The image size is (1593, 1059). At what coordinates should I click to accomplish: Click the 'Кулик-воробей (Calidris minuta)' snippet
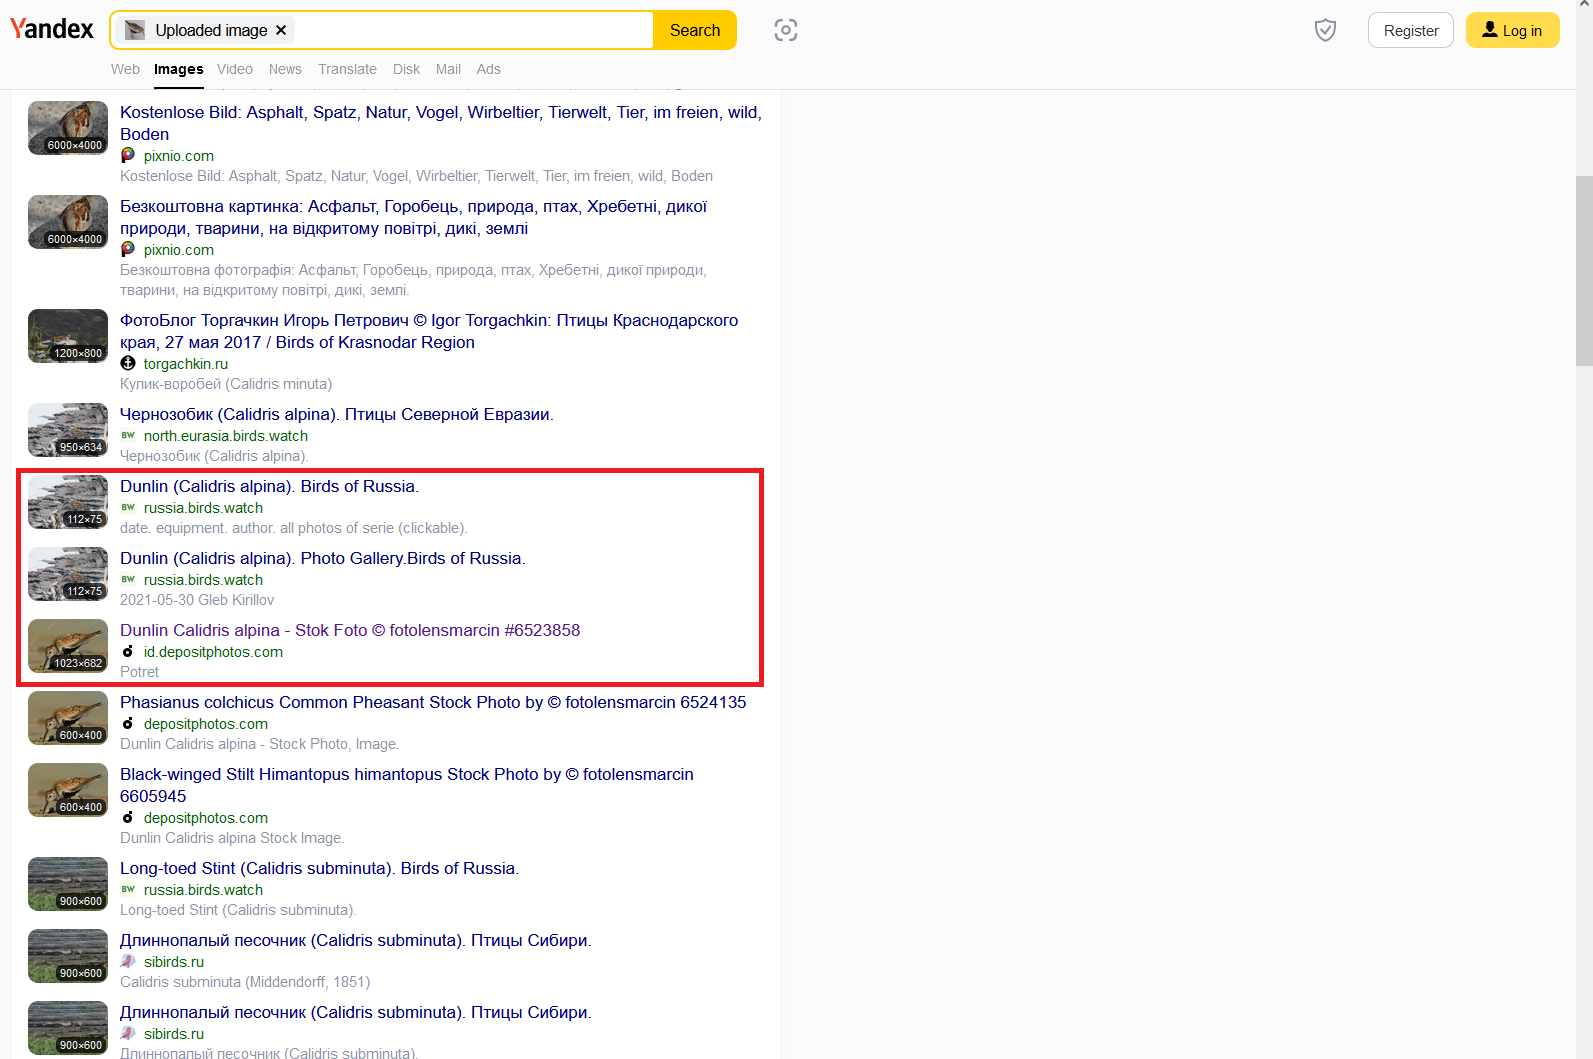pos(226,384)
